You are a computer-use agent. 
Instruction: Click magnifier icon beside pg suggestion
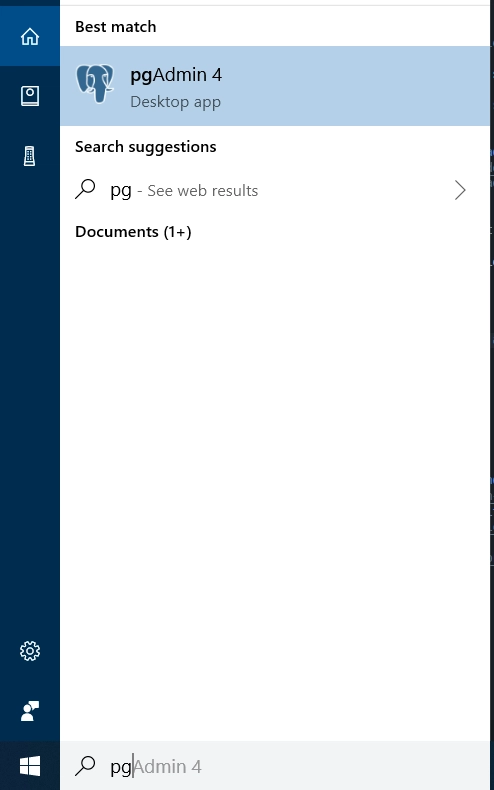[x=85, y=189]
